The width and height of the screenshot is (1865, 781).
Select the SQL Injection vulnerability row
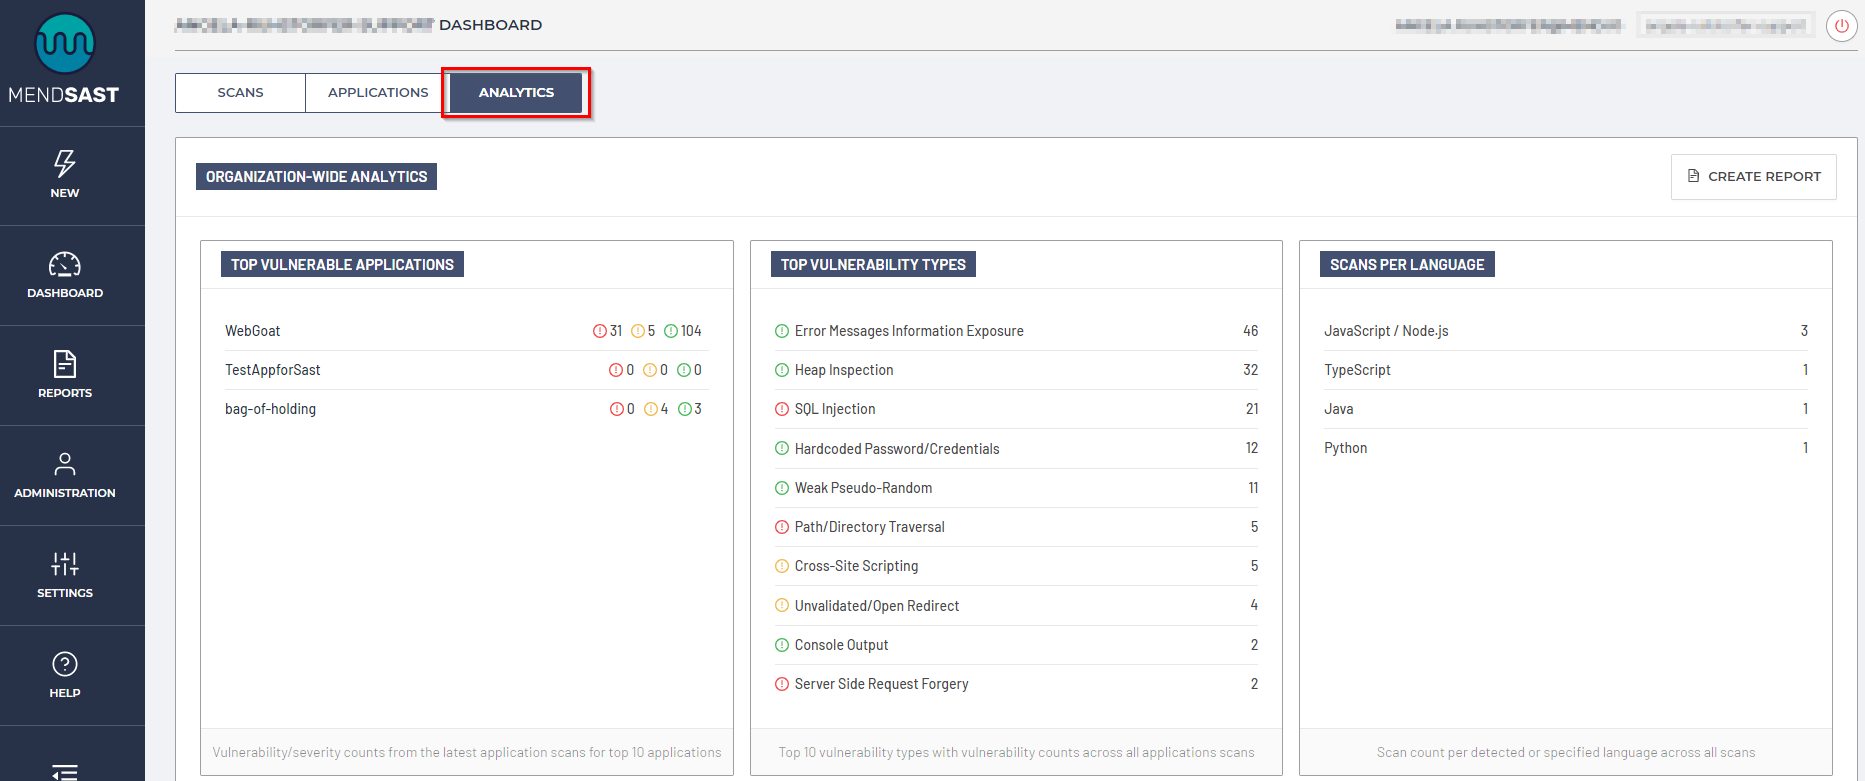pyautogui.click(x=835, y=409)
